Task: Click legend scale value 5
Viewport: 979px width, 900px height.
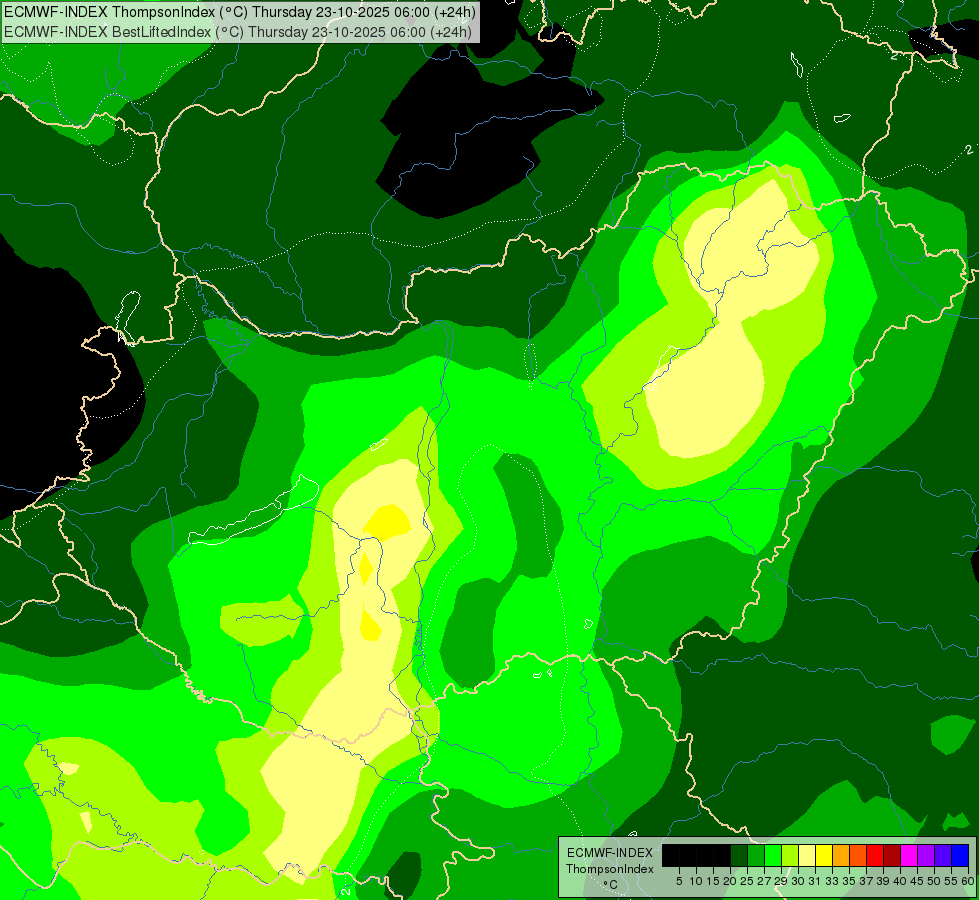Action: click(x=679, y=881)
